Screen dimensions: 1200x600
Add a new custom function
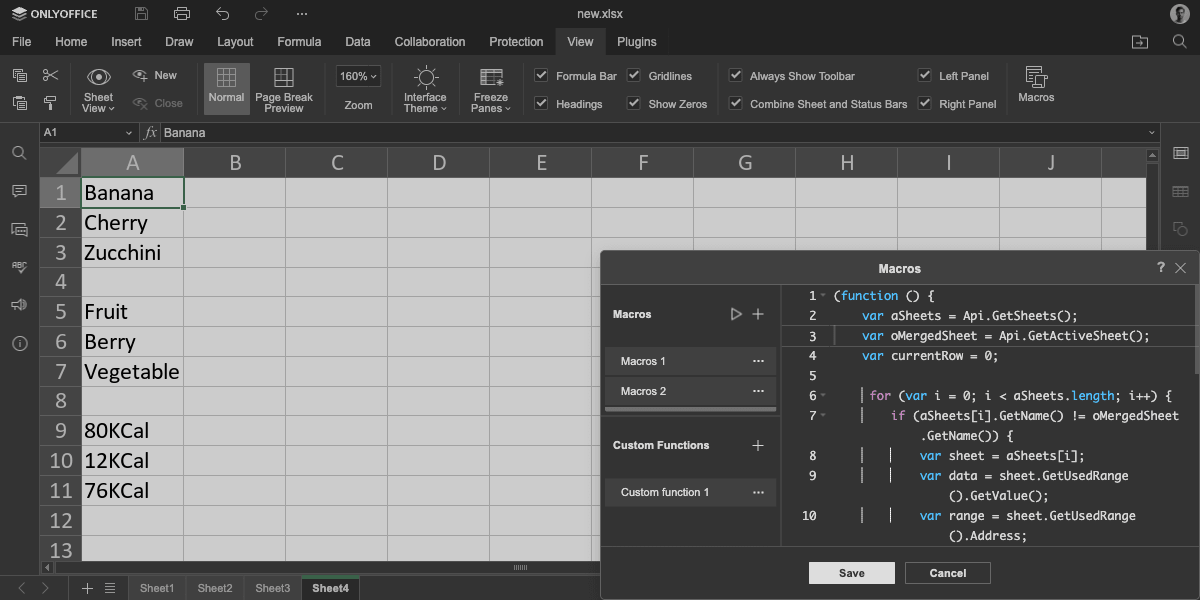point(758,445)
